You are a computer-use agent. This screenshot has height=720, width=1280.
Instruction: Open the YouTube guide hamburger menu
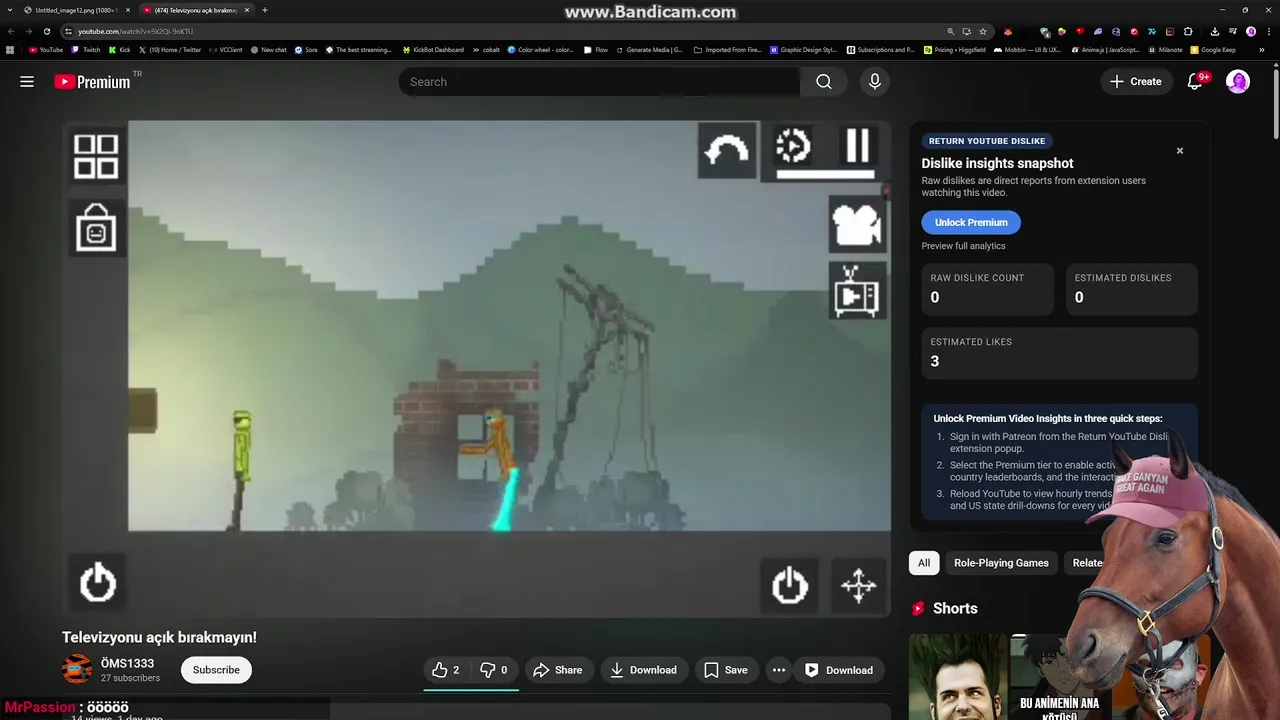click(27, 82)
